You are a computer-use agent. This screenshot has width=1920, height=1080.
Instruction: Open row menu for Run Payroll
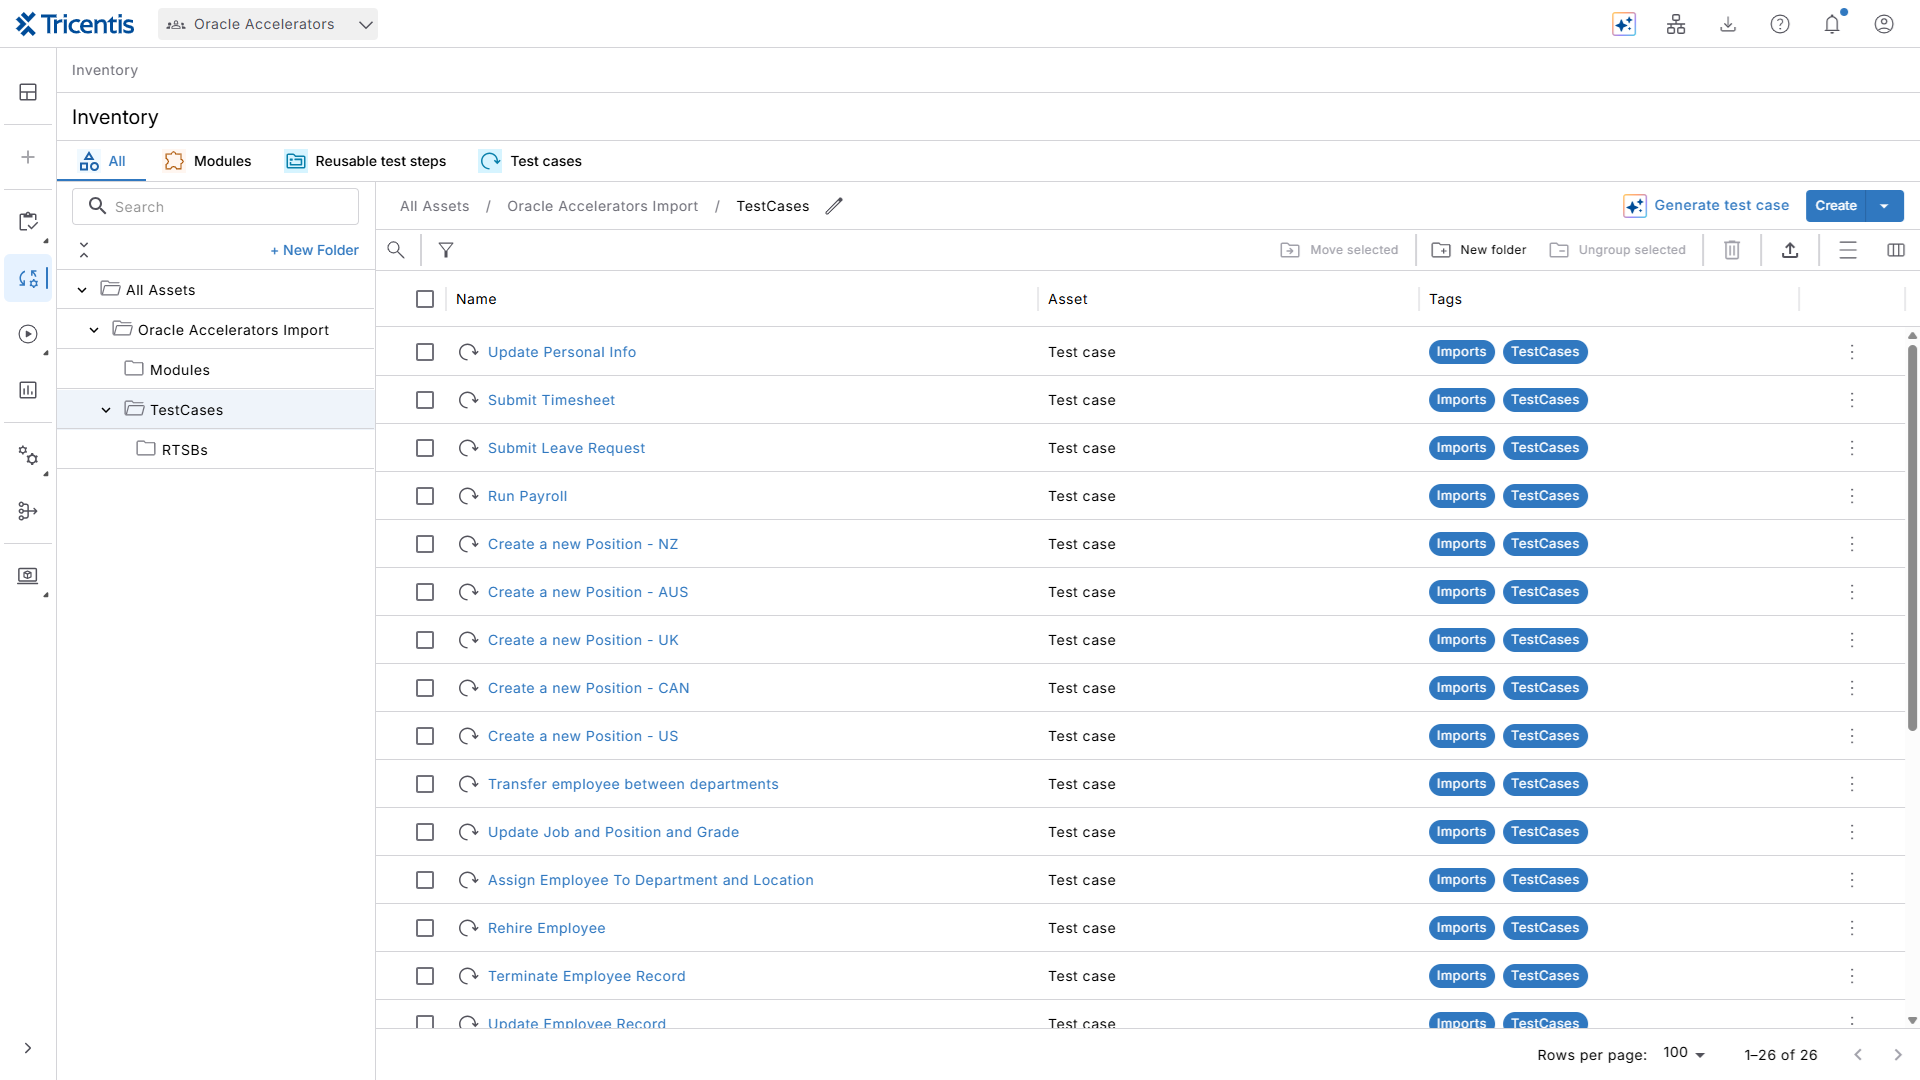[x=1852, y=496]
